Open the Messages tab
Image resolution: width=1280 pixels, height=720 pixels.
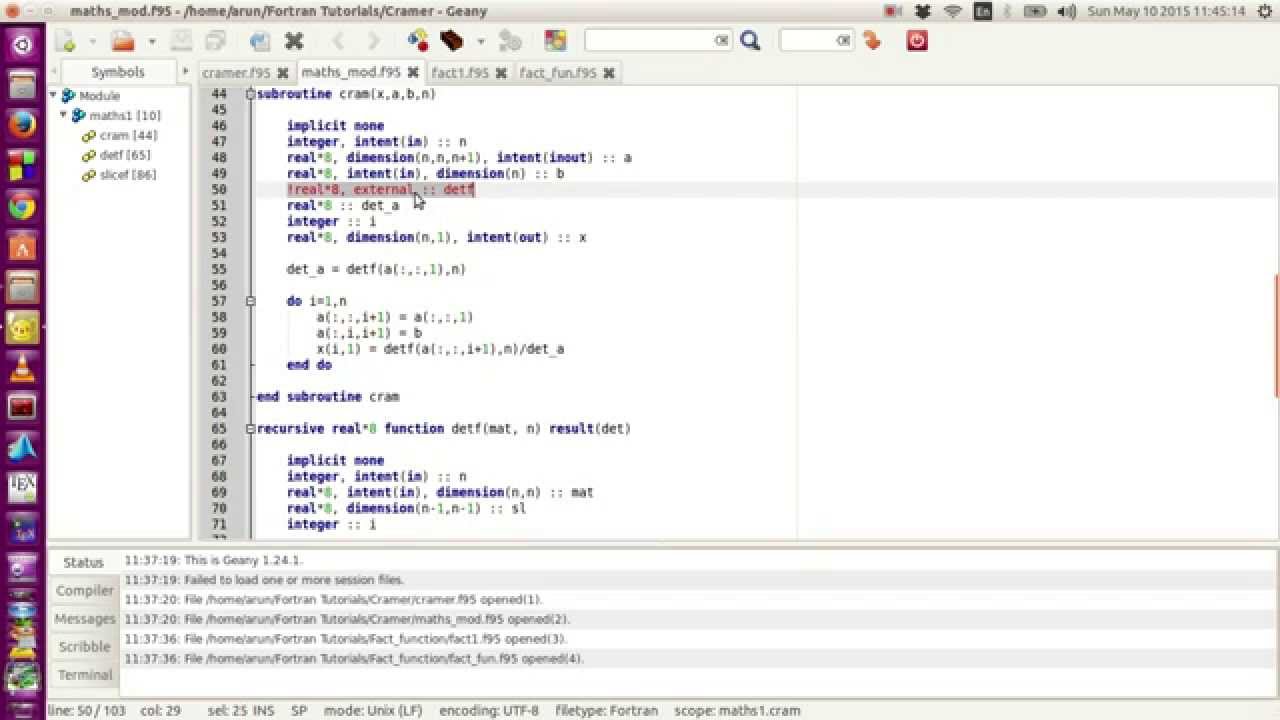pos(85,619)
